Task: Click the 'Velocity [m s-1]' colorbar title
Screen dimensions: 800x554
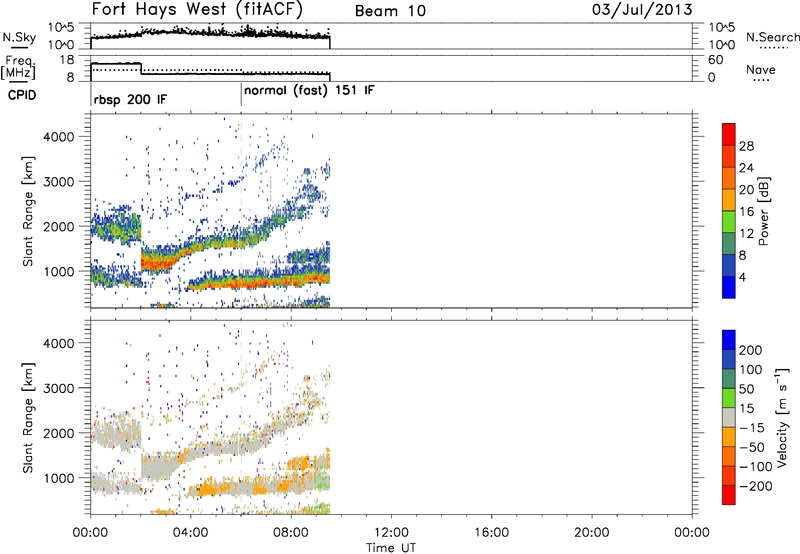Action: [782, 417]
